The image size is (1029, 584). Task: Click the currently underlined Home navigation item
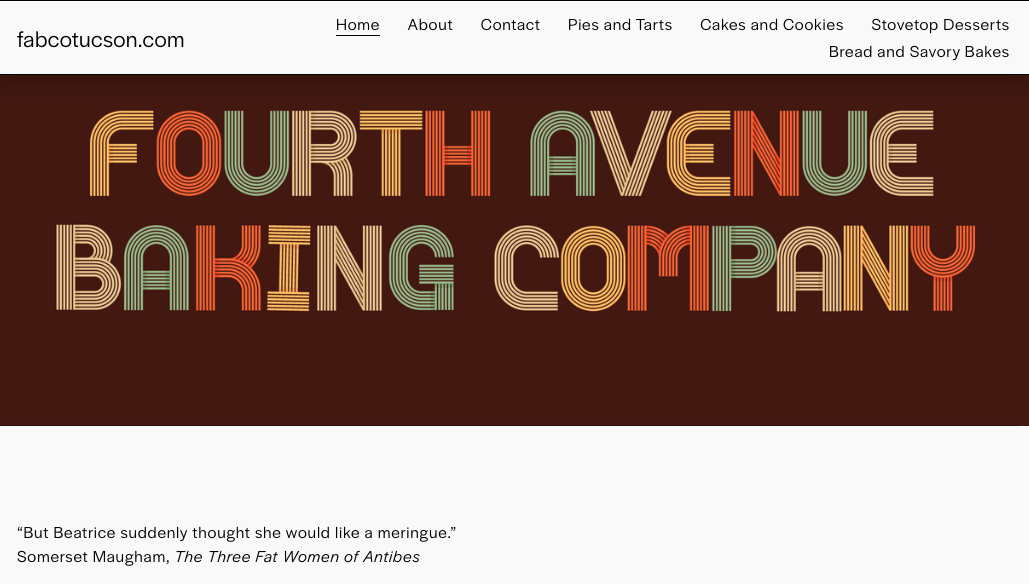point(357,25)
